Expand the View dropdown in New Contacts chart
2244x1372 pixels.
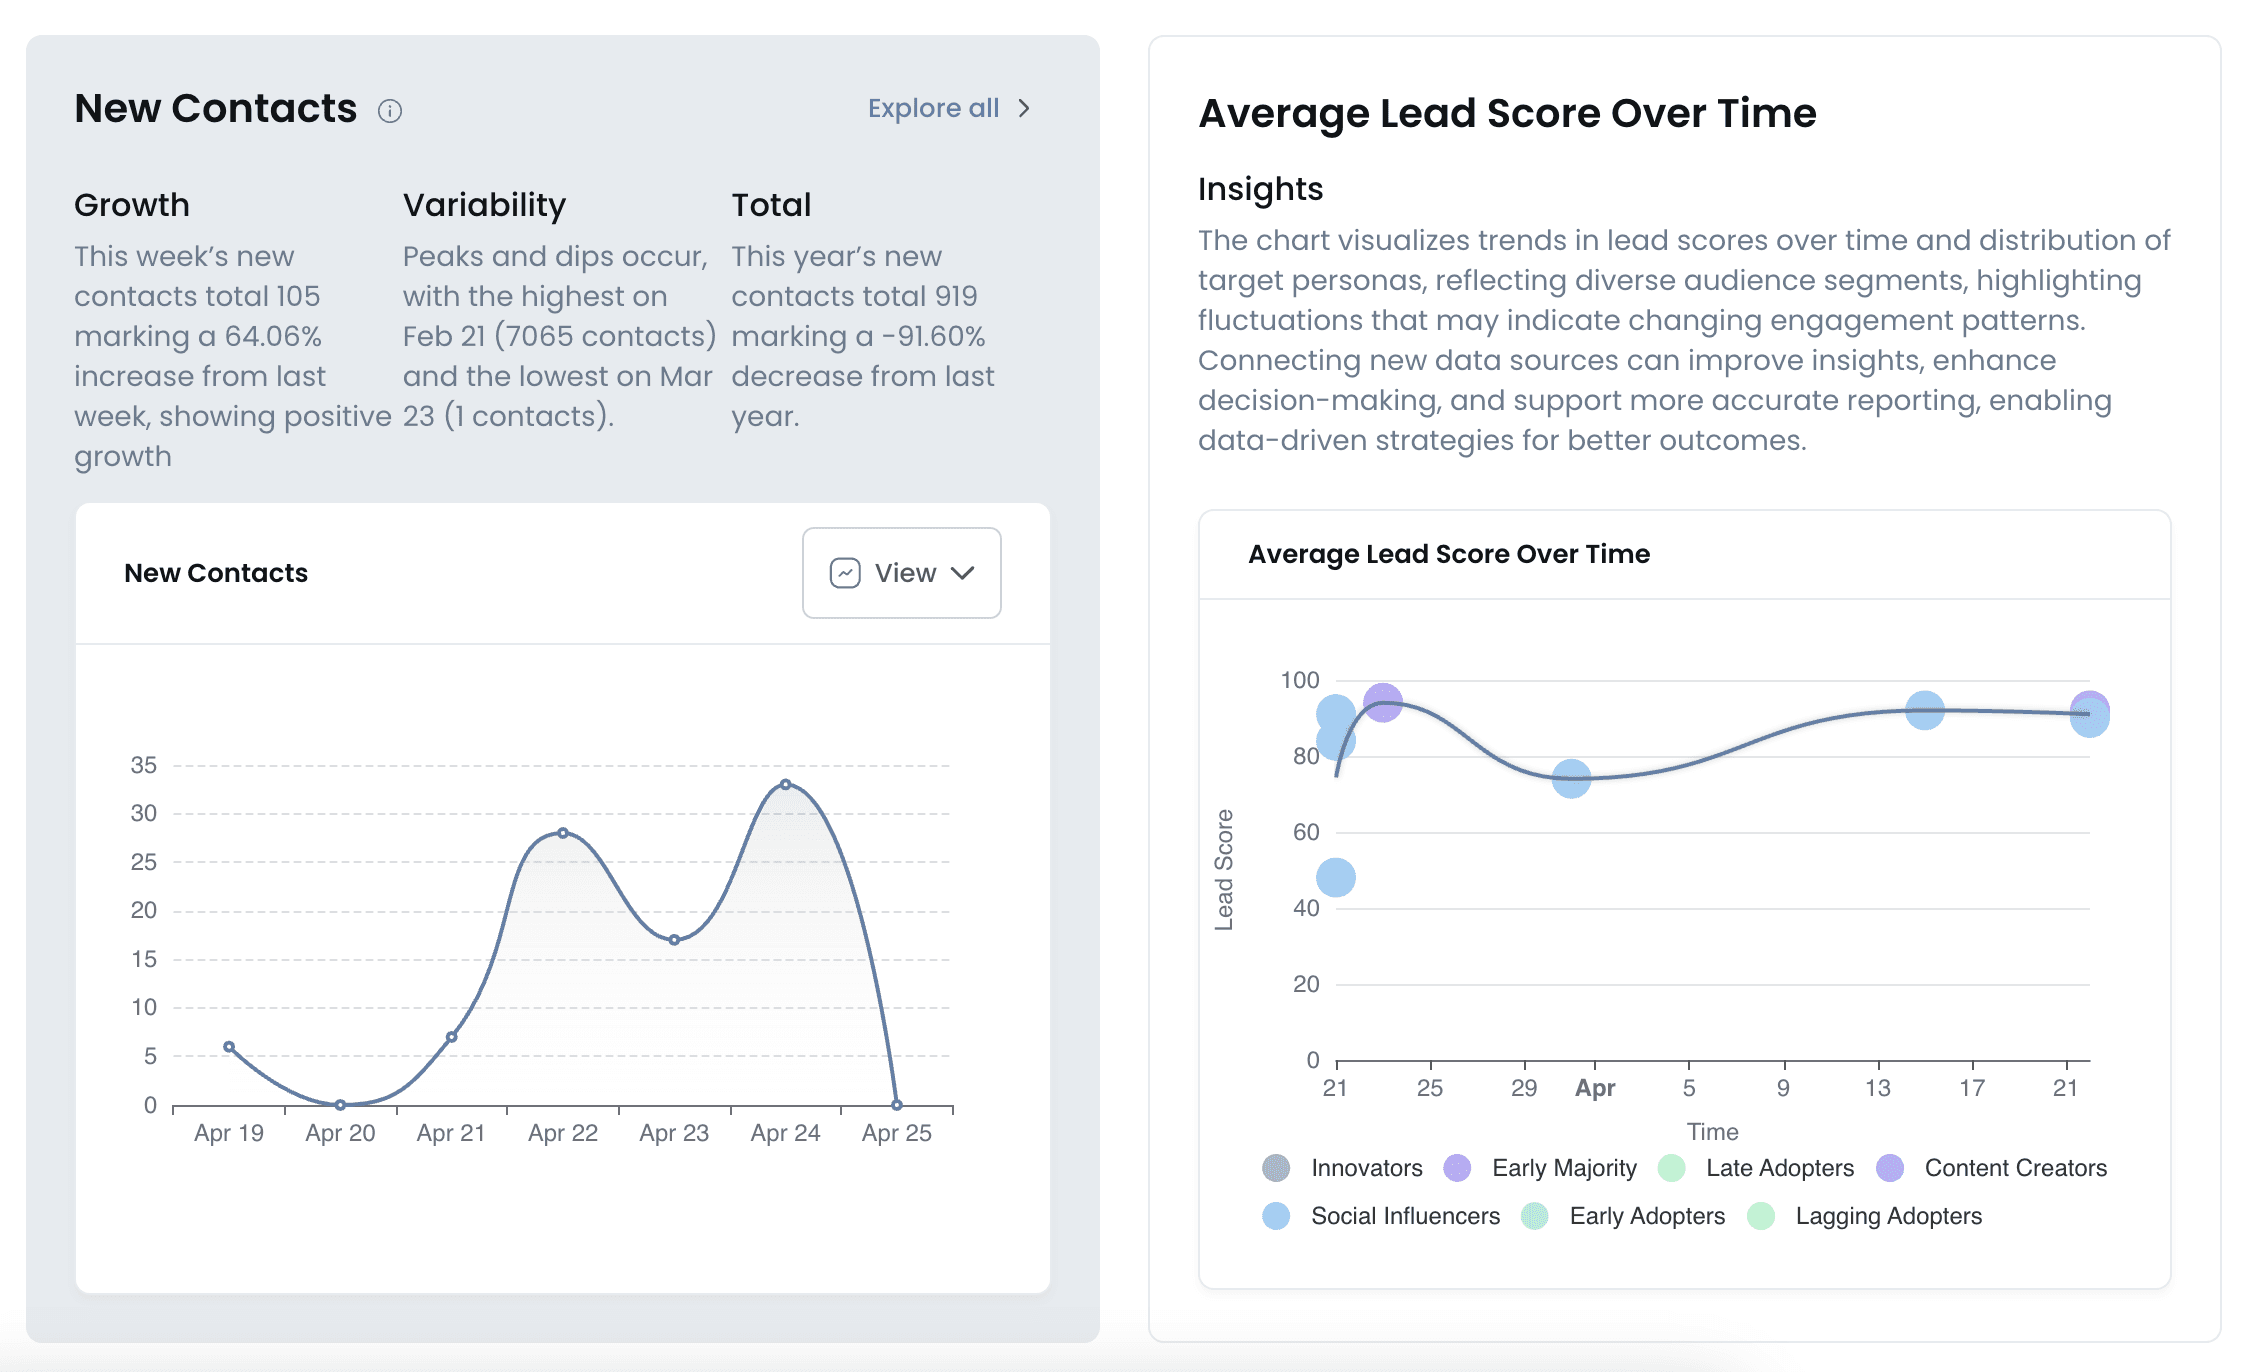point(901,573)
